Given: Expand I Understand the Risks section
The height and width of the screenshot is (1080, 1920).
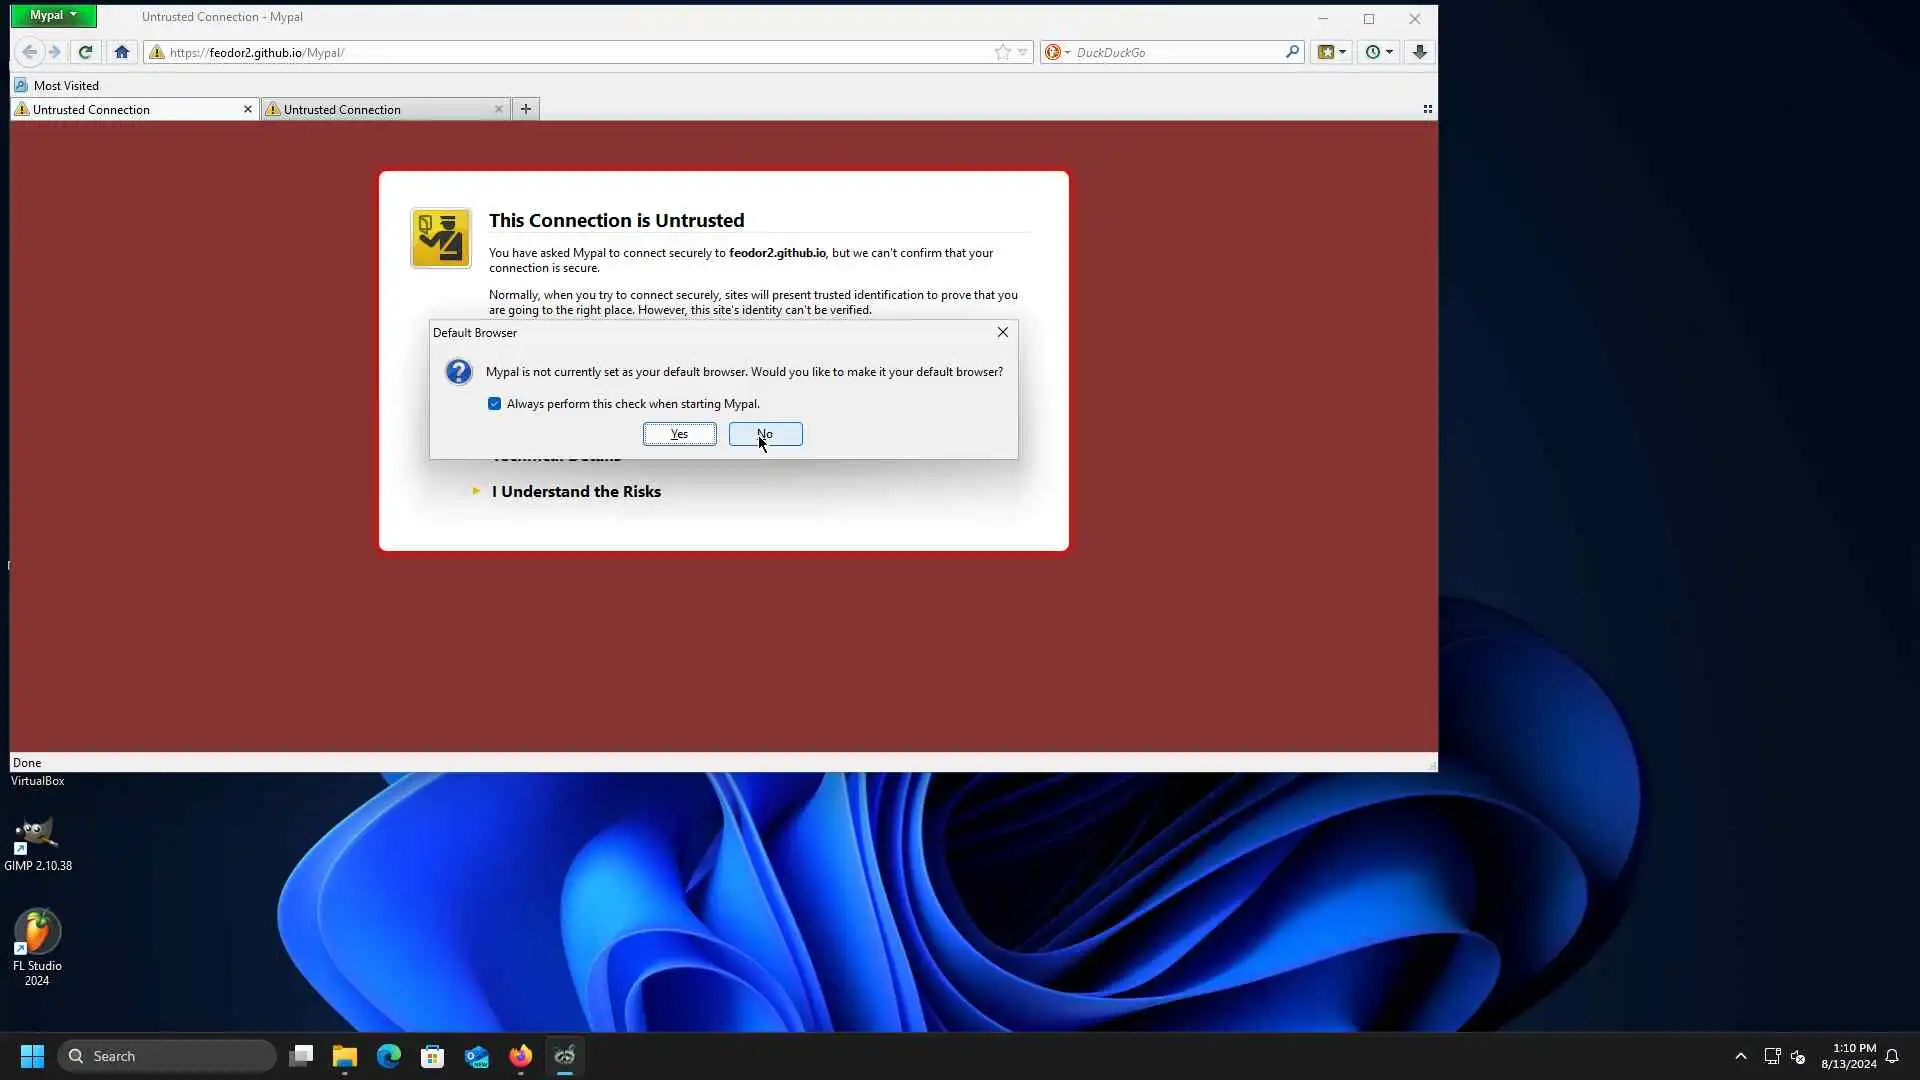Looking at the screenshot, I should point(575,491).
